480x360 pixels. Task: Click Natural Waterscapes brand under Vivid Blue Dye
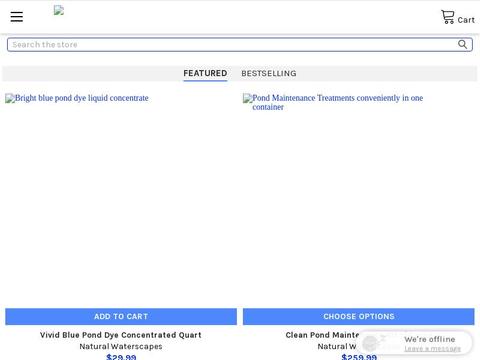[121, 347]
